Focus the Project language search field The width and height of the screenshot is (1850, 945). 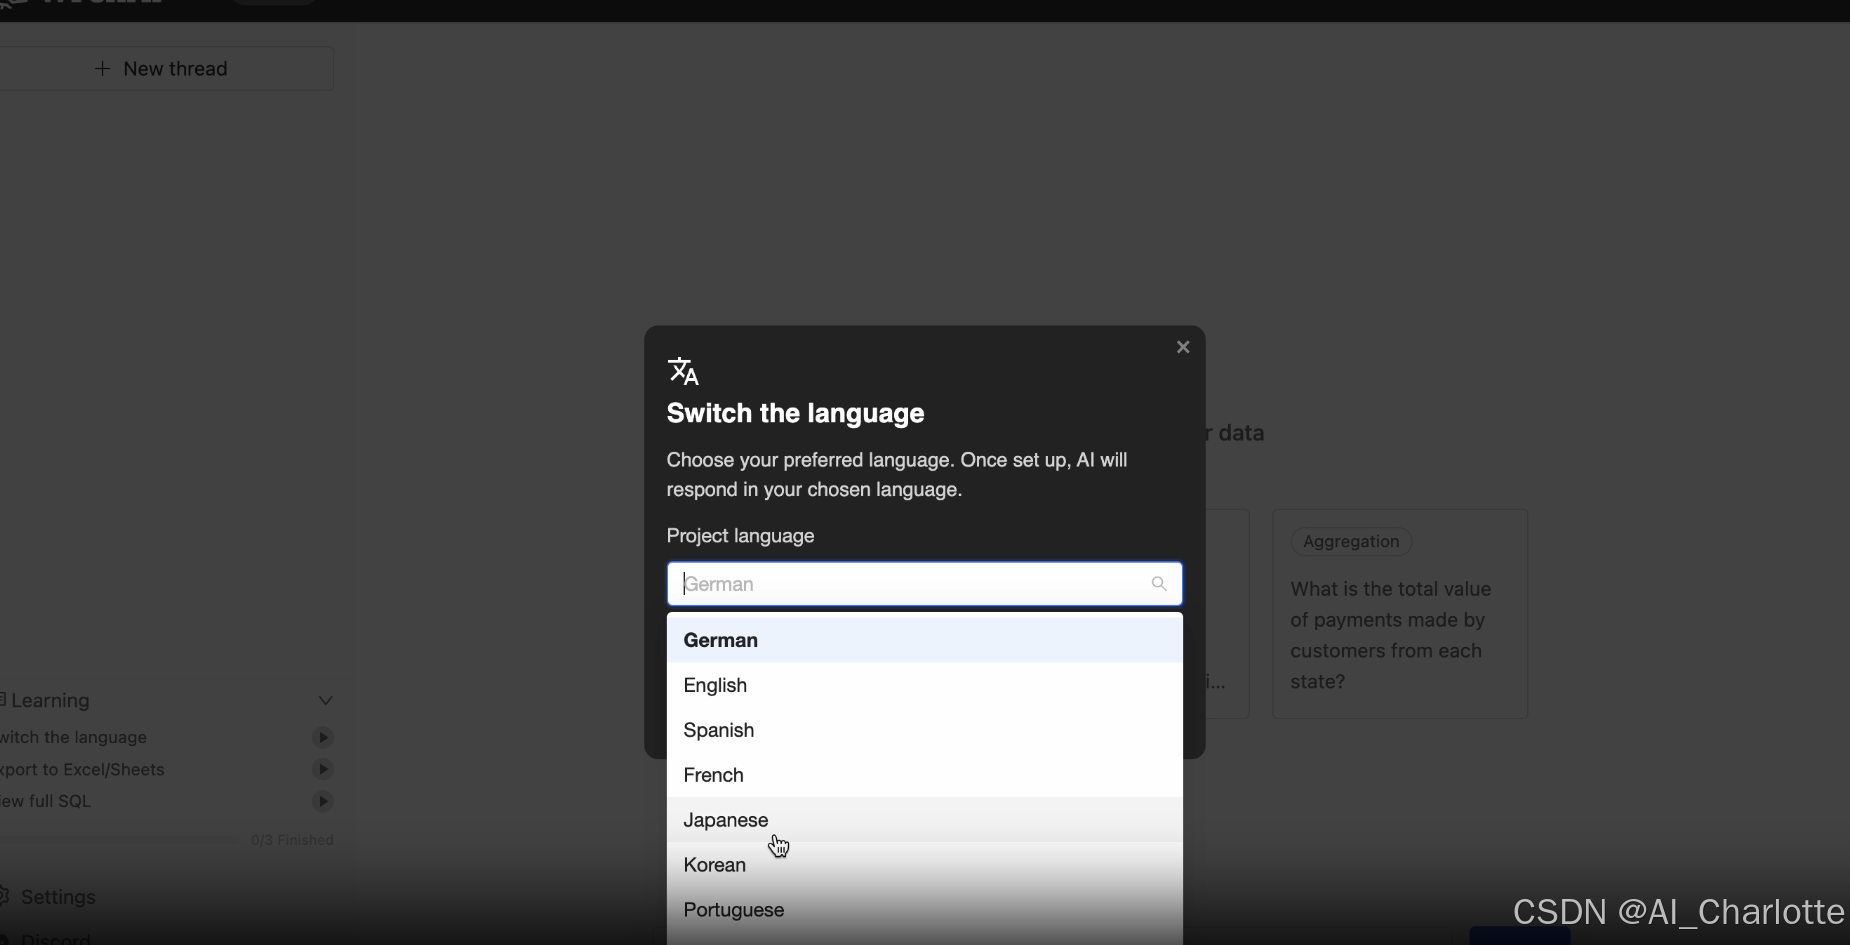coord(924,584)
